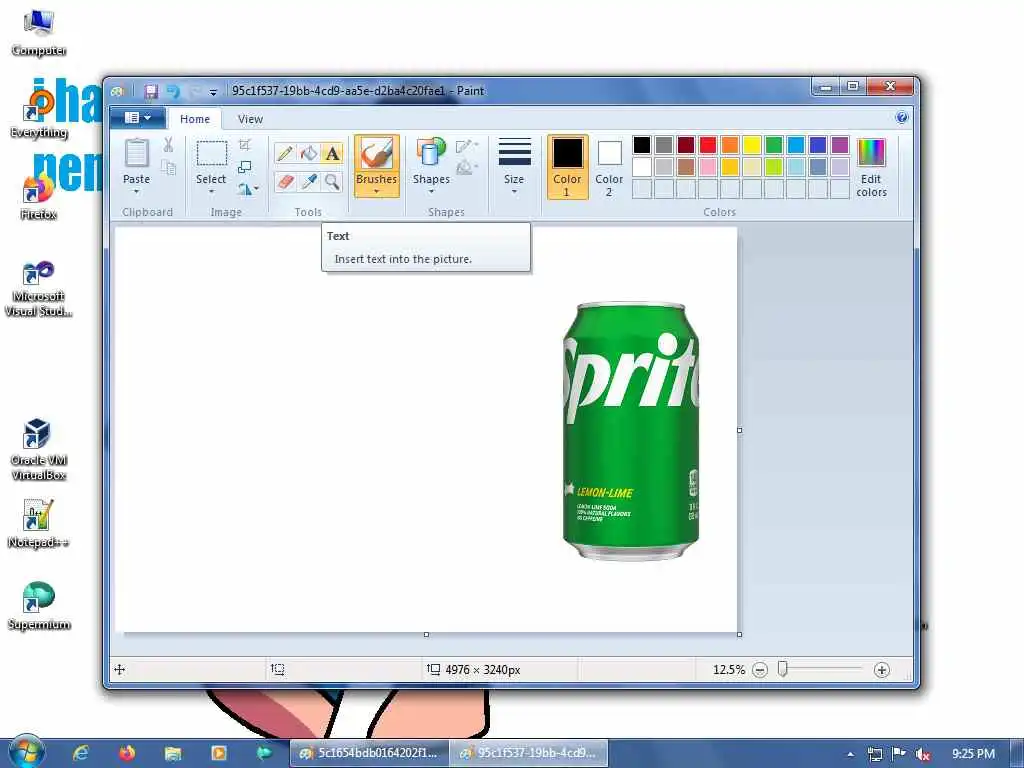This screenshot has width=1024, height=768.
Task: Expand the Customize Quick Access Toolbar arrow
Action: 213,92
